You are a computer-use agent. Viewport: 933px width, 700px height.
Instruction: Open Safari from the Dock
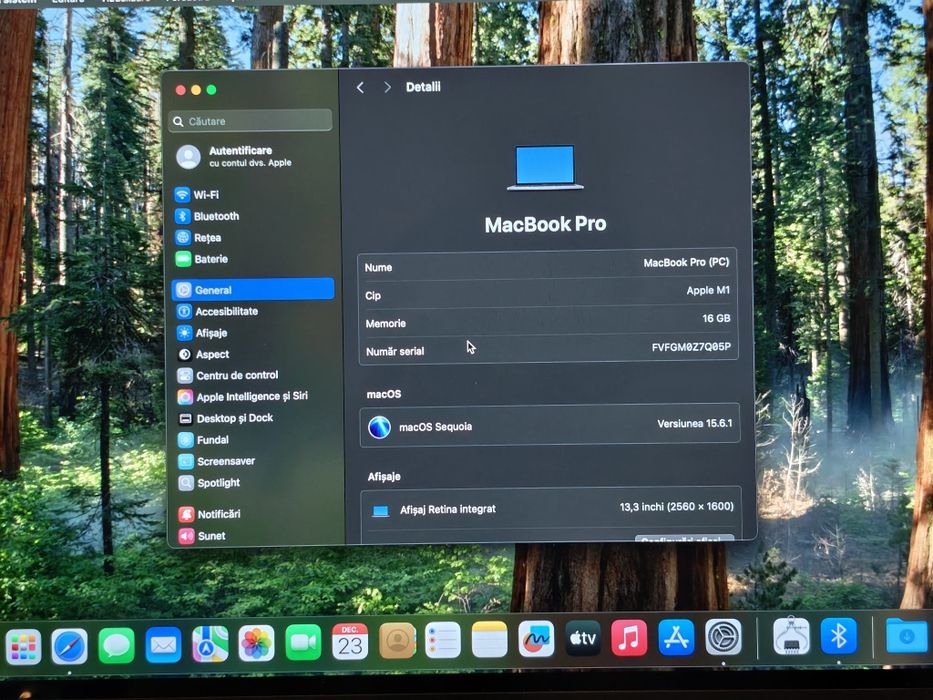point(70,646)
